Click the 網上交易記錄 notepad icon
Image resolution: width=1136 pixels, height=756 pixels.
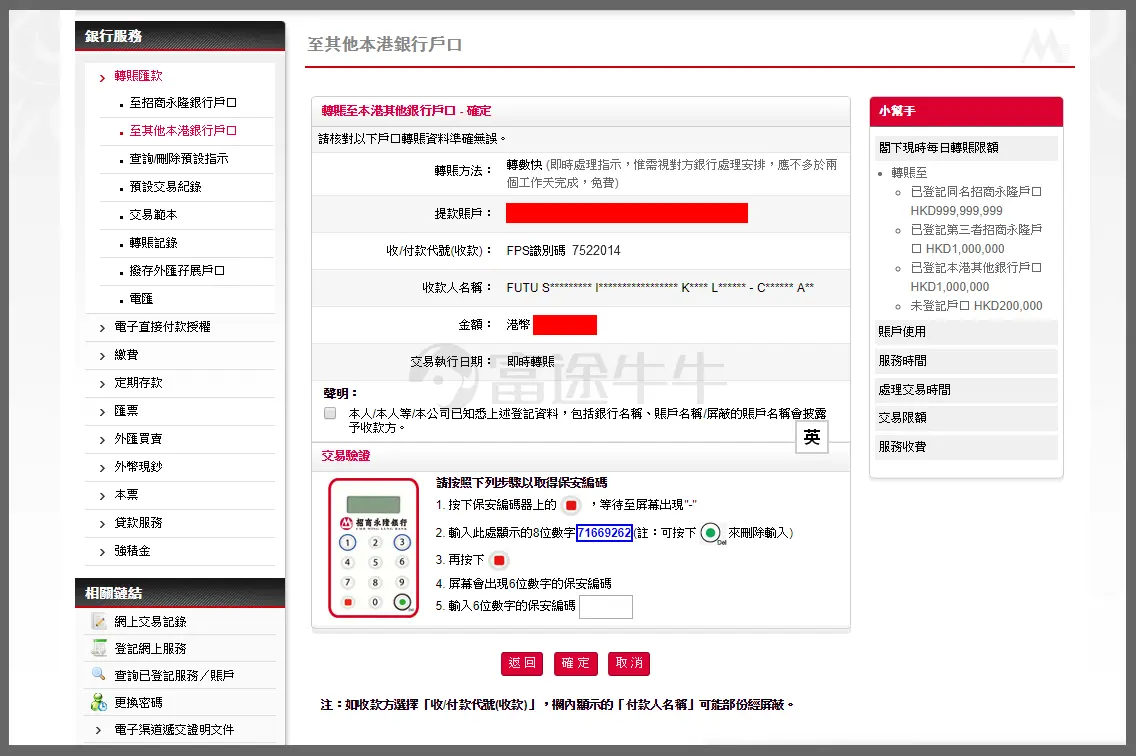pos(98,622)
